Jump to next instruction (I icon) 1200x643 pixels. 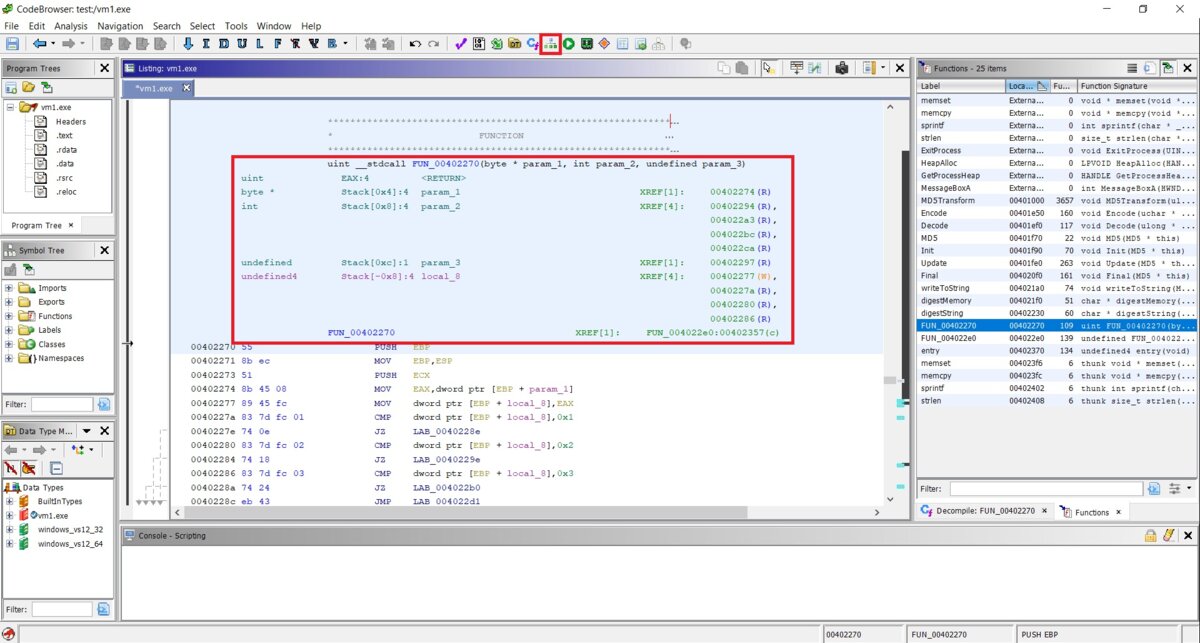coord(207,44)
